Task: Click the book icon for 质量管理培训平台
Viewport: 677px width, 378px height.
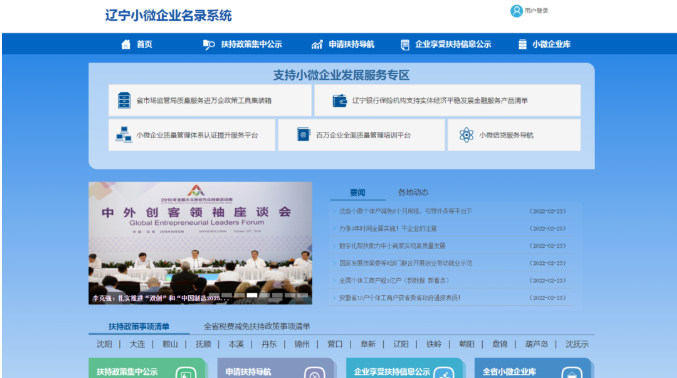Action: pyautogui.click(x=304, y=134)
